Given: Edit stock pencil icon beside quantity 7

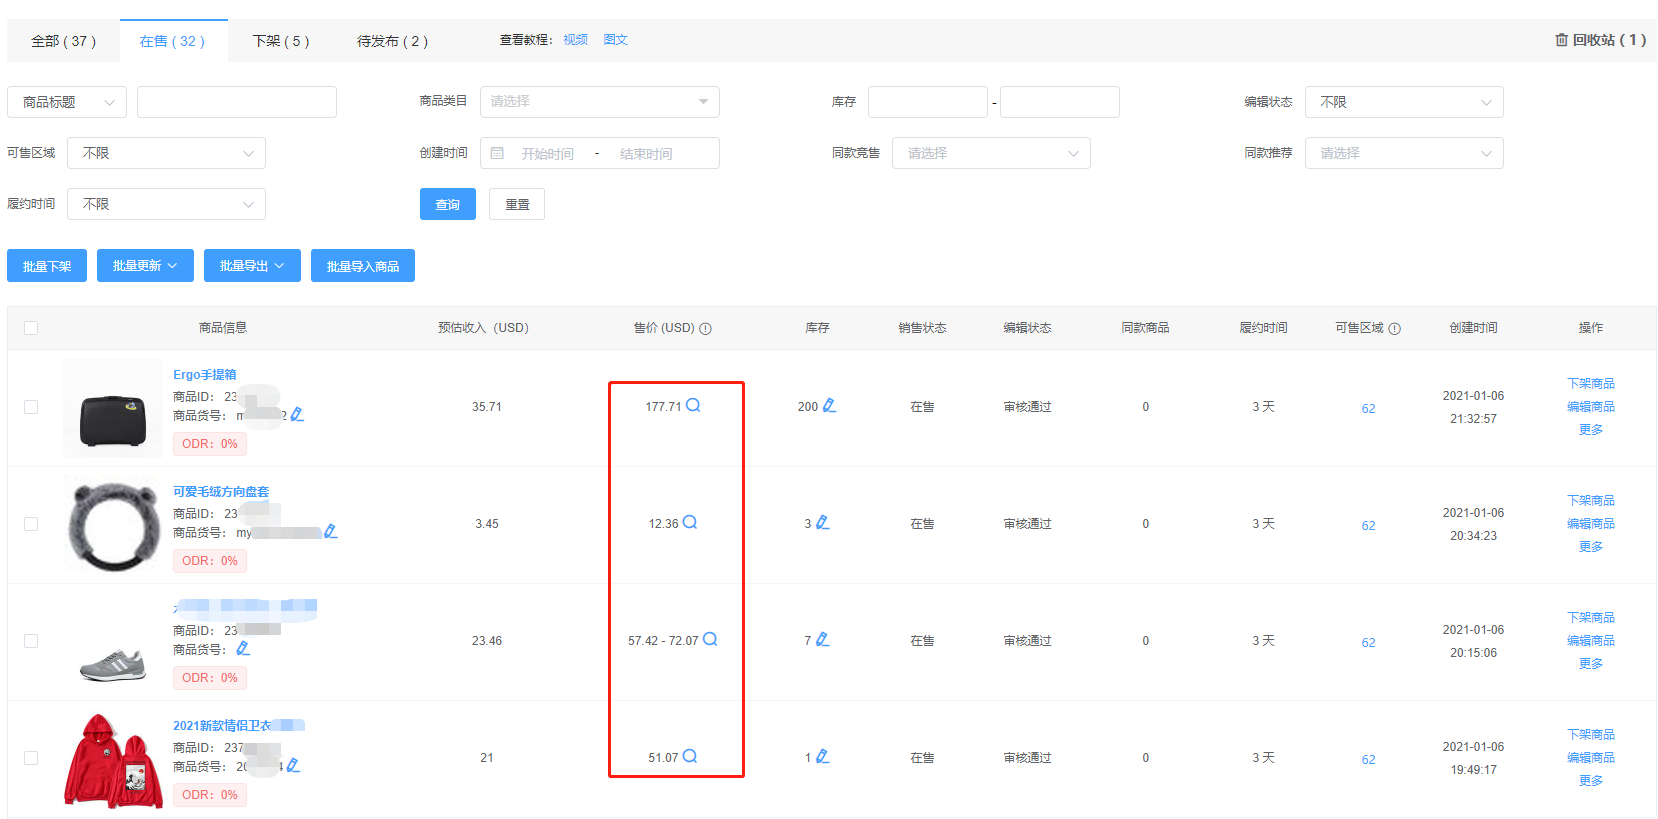Looking at the screenshot, I should point(823,639).
